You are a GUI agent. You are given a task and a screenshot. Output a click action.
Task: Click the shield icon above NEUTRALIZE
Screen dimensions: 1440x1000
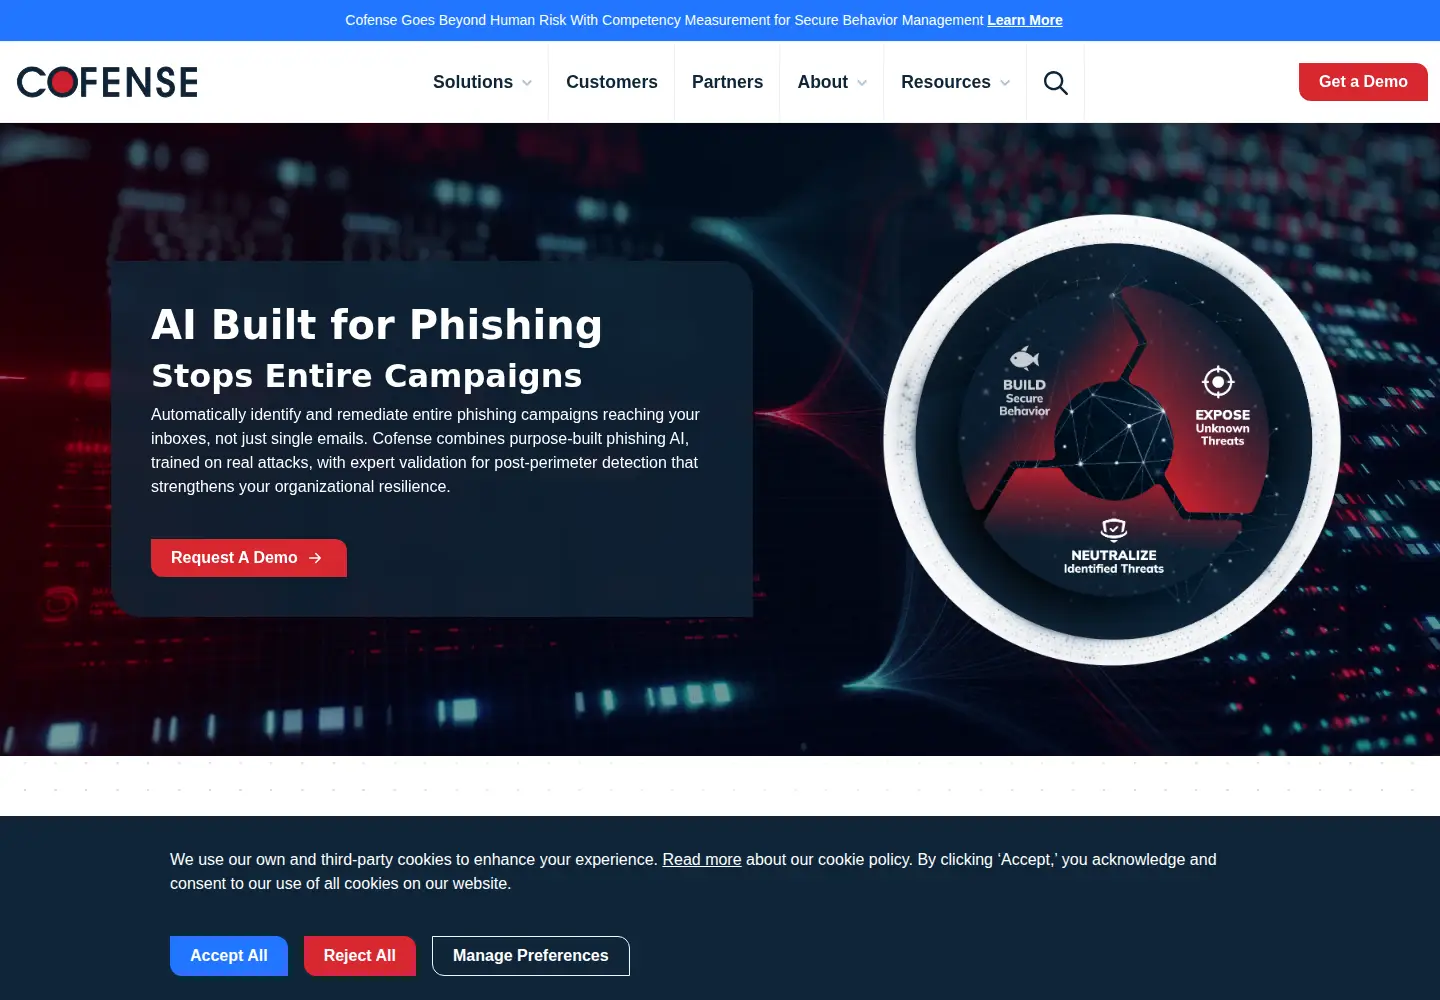point(1114,529)
